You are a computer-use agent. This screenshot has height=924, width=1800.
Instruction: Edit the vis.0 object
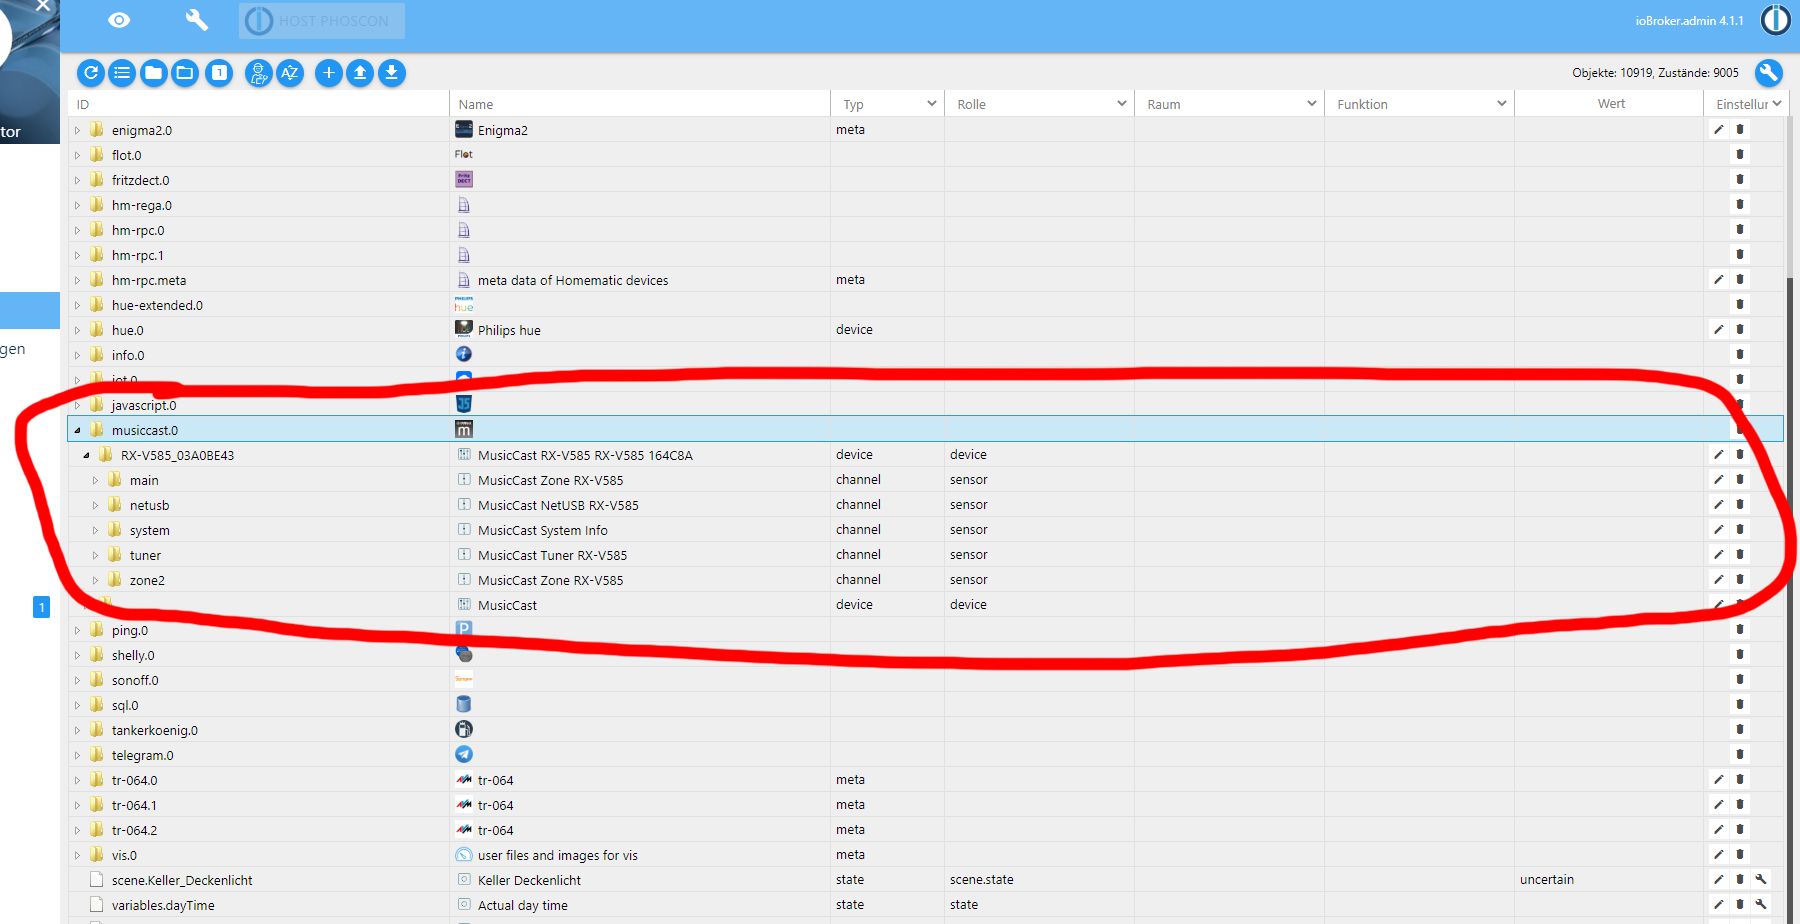point(1719,854)
